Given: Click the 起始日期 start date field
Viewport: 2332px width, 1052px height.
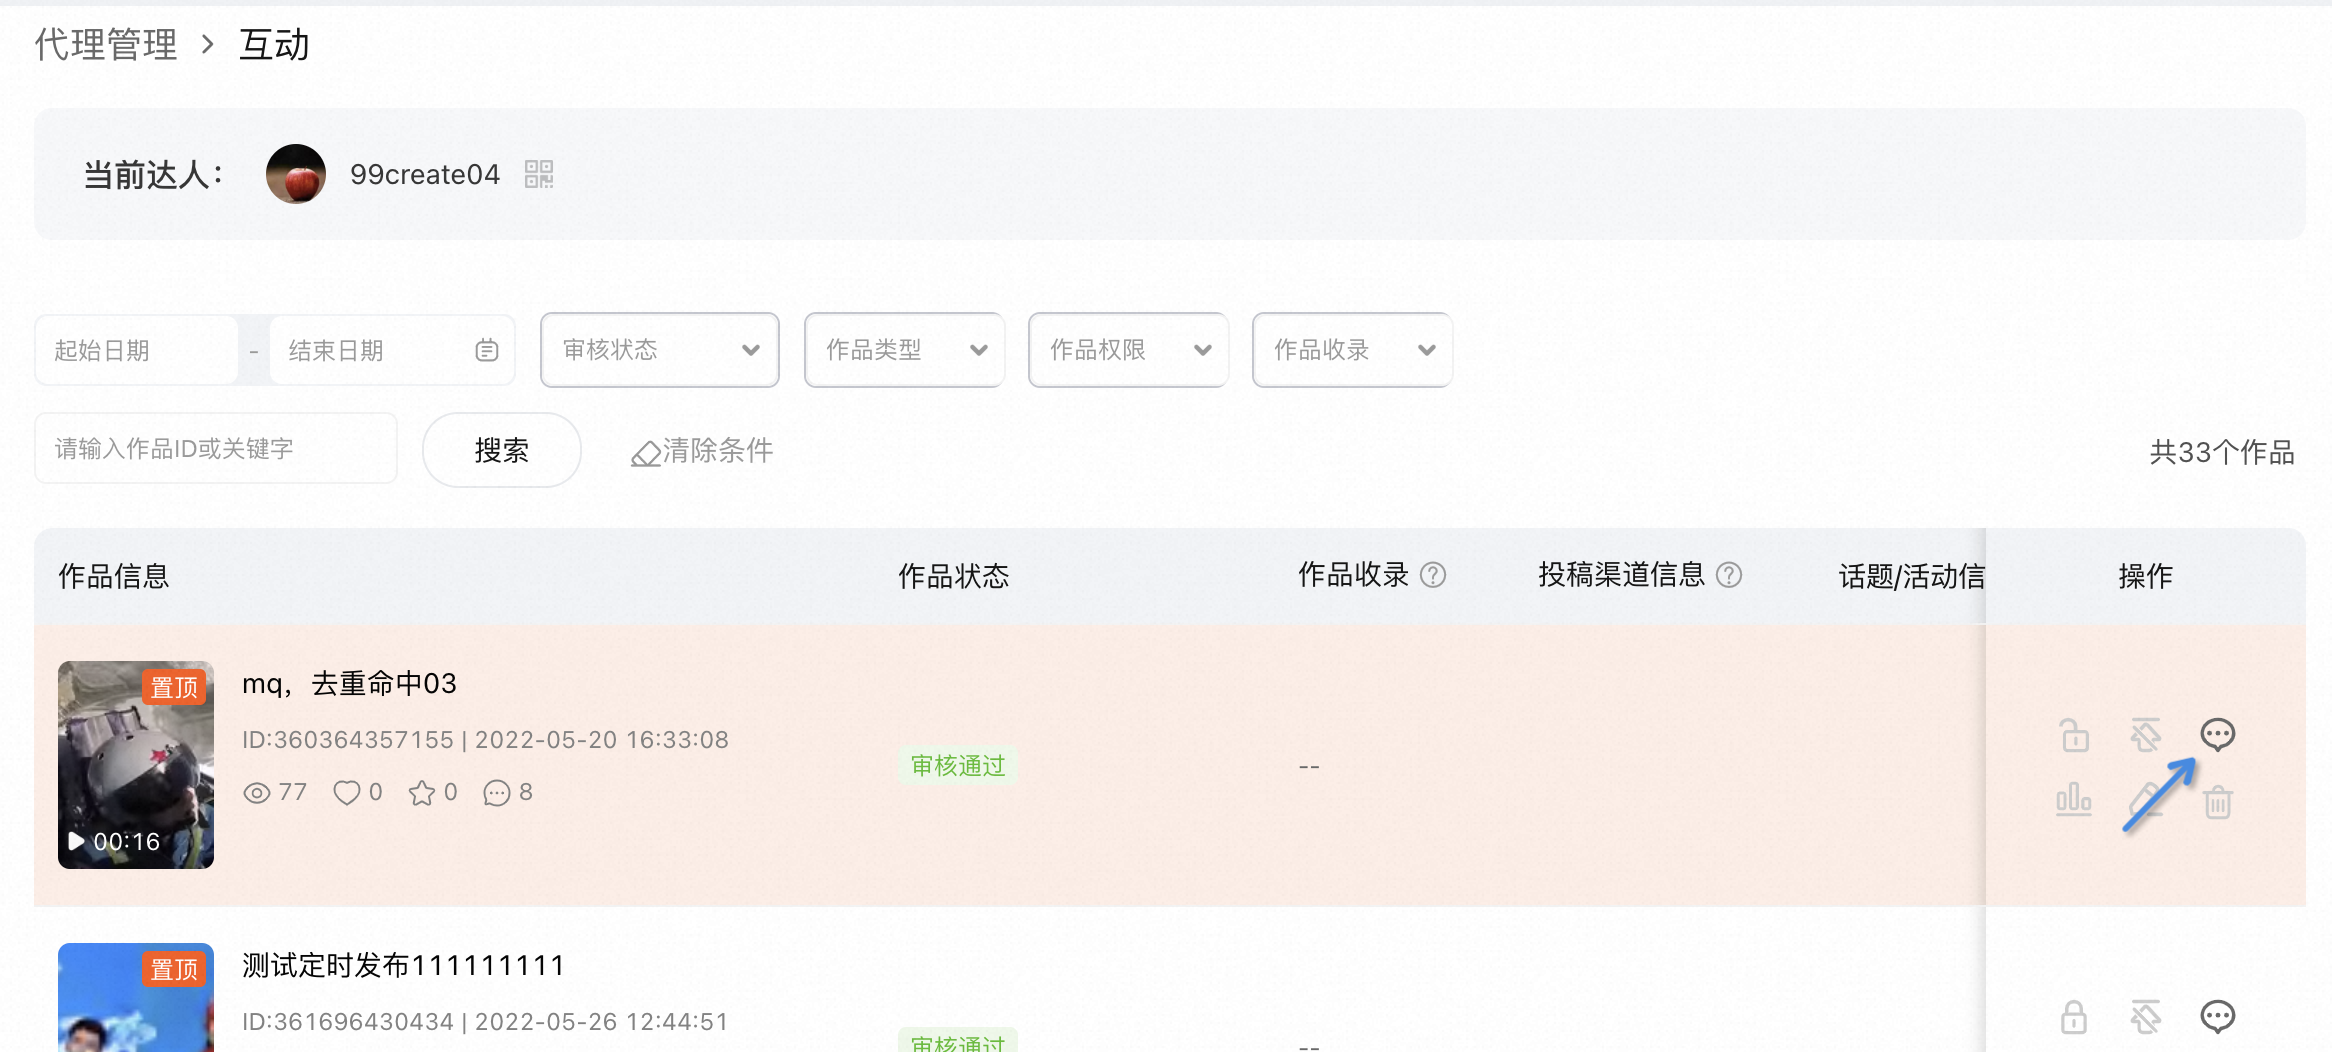Looking at the screenshot, I should (x=137, y=350).
